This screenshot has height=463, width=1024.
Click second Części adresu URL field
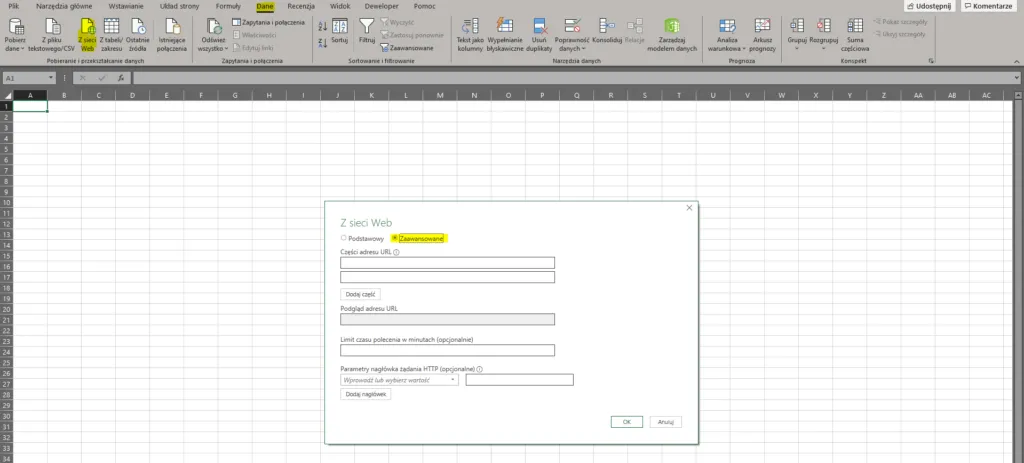(x=447, y=277)
